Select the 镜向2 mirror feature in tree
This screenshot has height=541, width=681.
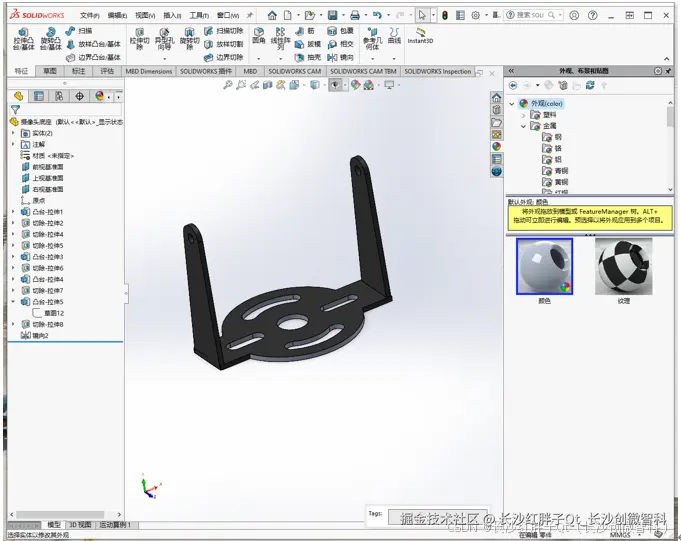click(35, 336)
